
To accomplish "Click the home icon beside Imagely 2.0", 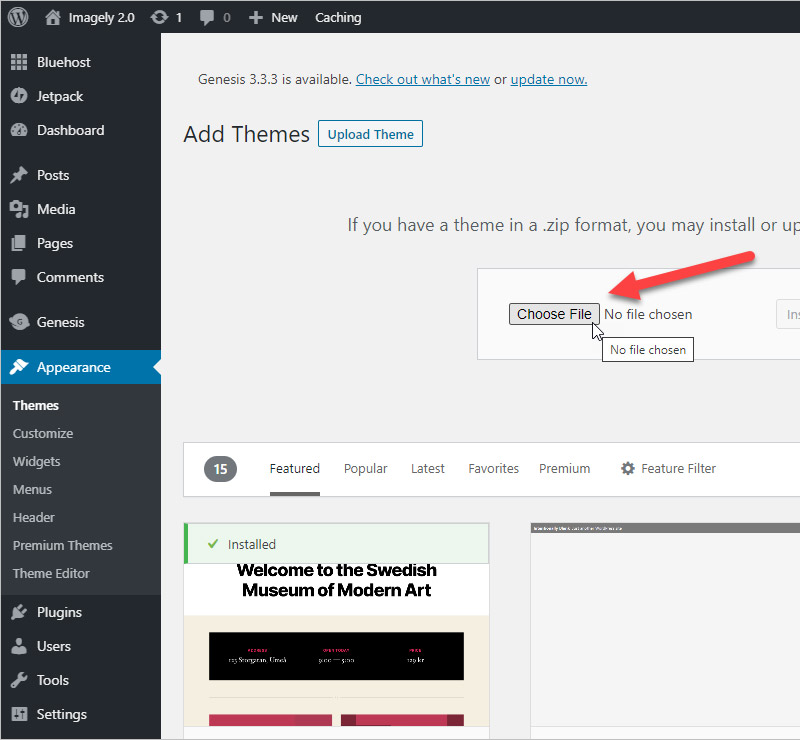I will pos(53,17).
